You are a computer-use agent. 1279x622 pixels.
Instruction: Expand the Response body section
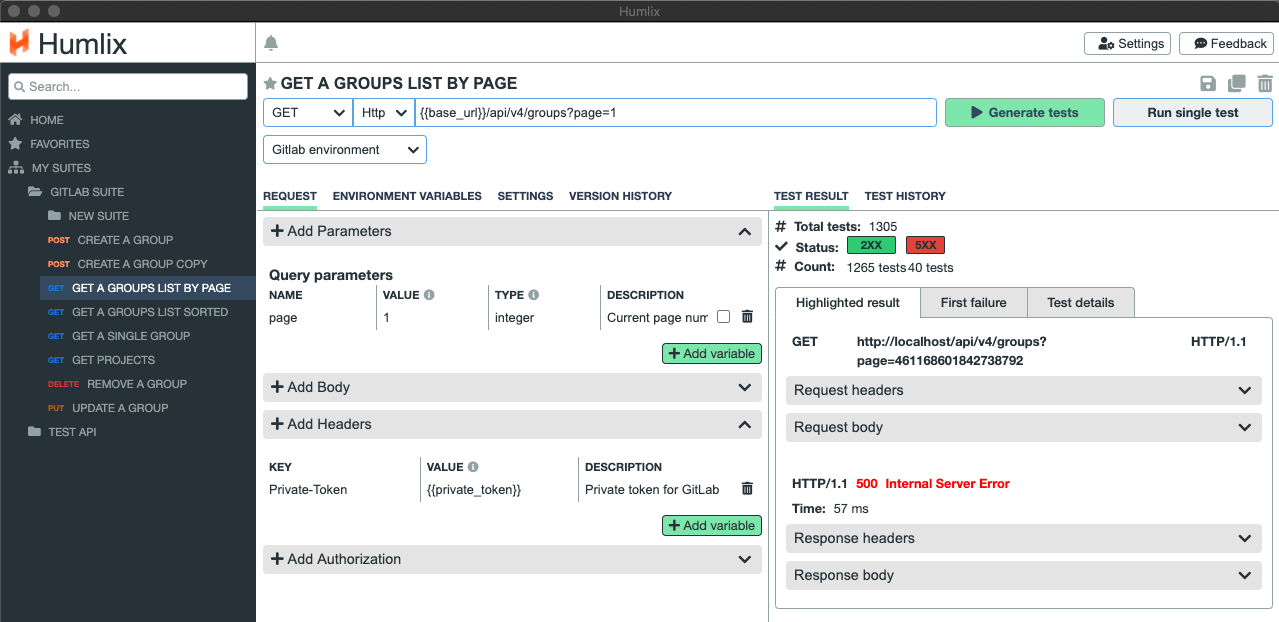point(1020,575)
